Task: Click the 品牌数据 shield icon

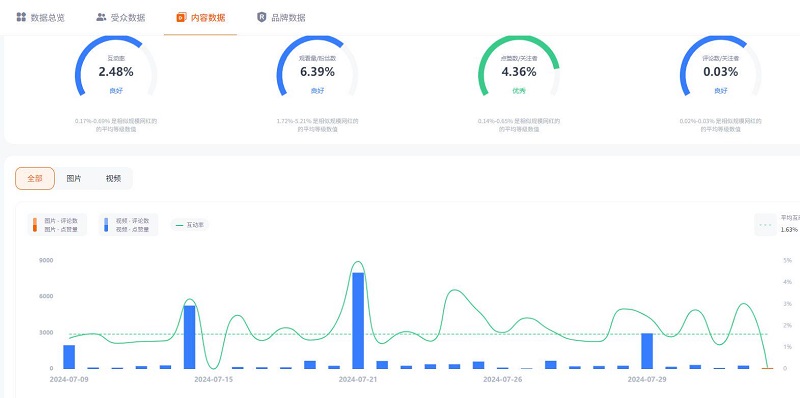Action: (261, 17)
